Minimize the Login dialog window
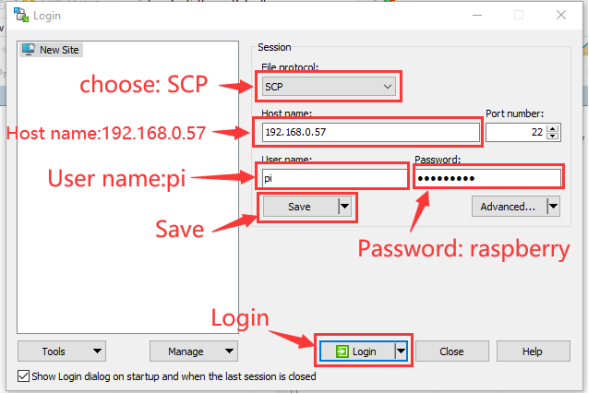 [477, 15]
